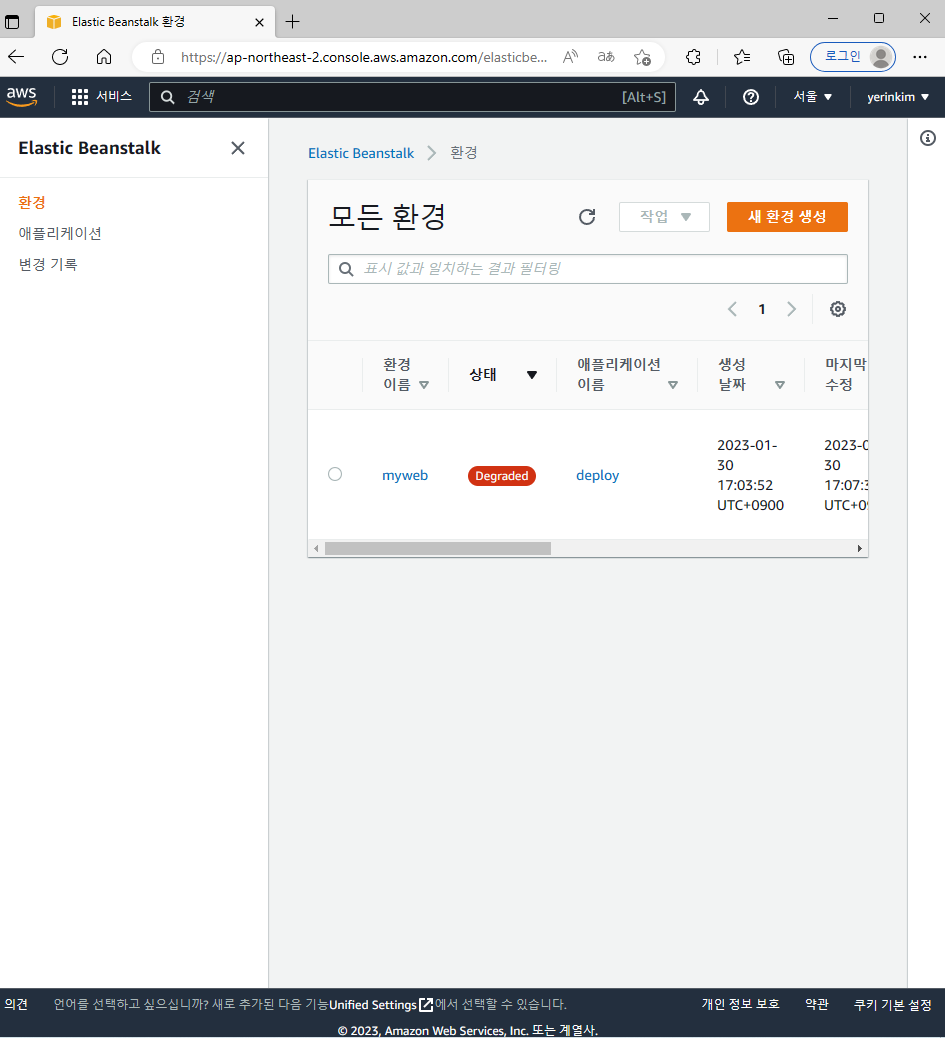Image resolution: width=945 pixels, height=1038 pixels.
Task: Sort by 애플리케이션 이름 column
Action: tap(627, 375)
